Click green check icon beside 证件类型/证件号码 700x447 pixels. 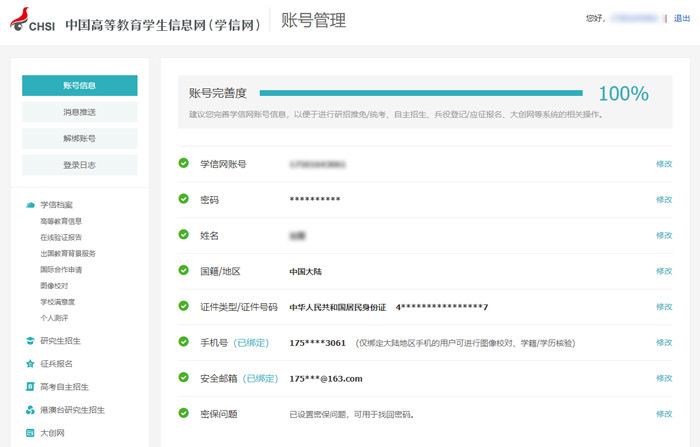point(183,306)
